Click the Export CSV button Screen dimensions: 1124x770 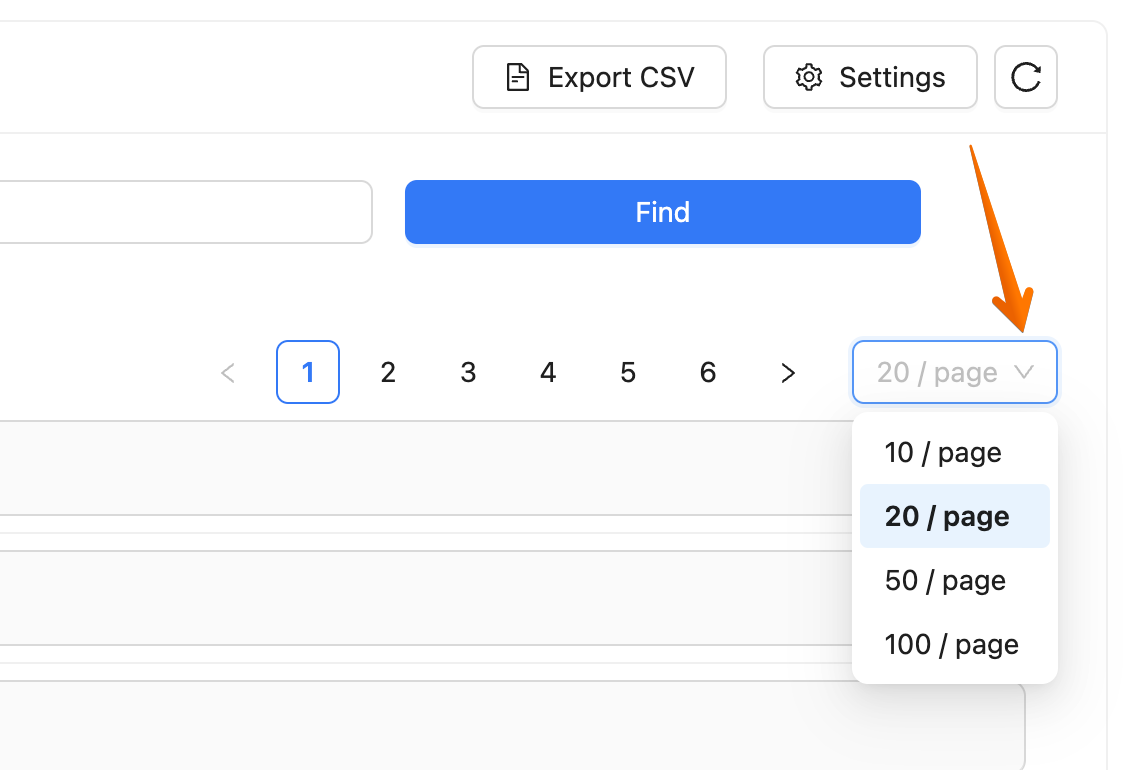pyautogui.click(x=599, y=76)
